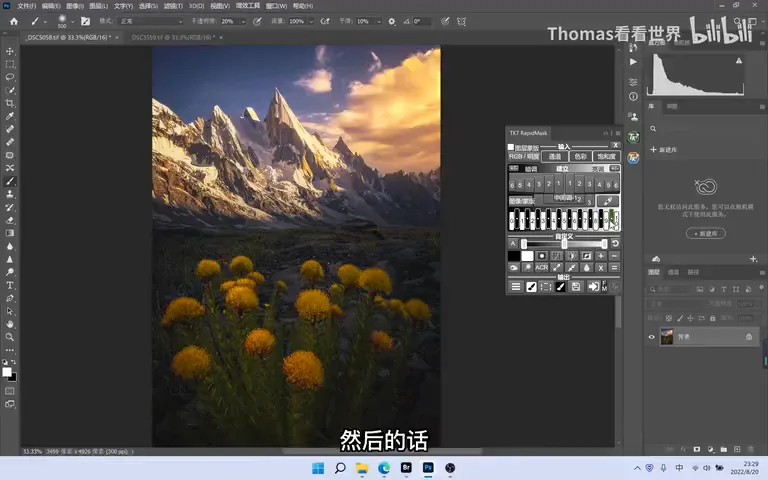The width and height of the screenshot is (768, 480).
Task: Select the Hand tool
Action: coord(10,324)
